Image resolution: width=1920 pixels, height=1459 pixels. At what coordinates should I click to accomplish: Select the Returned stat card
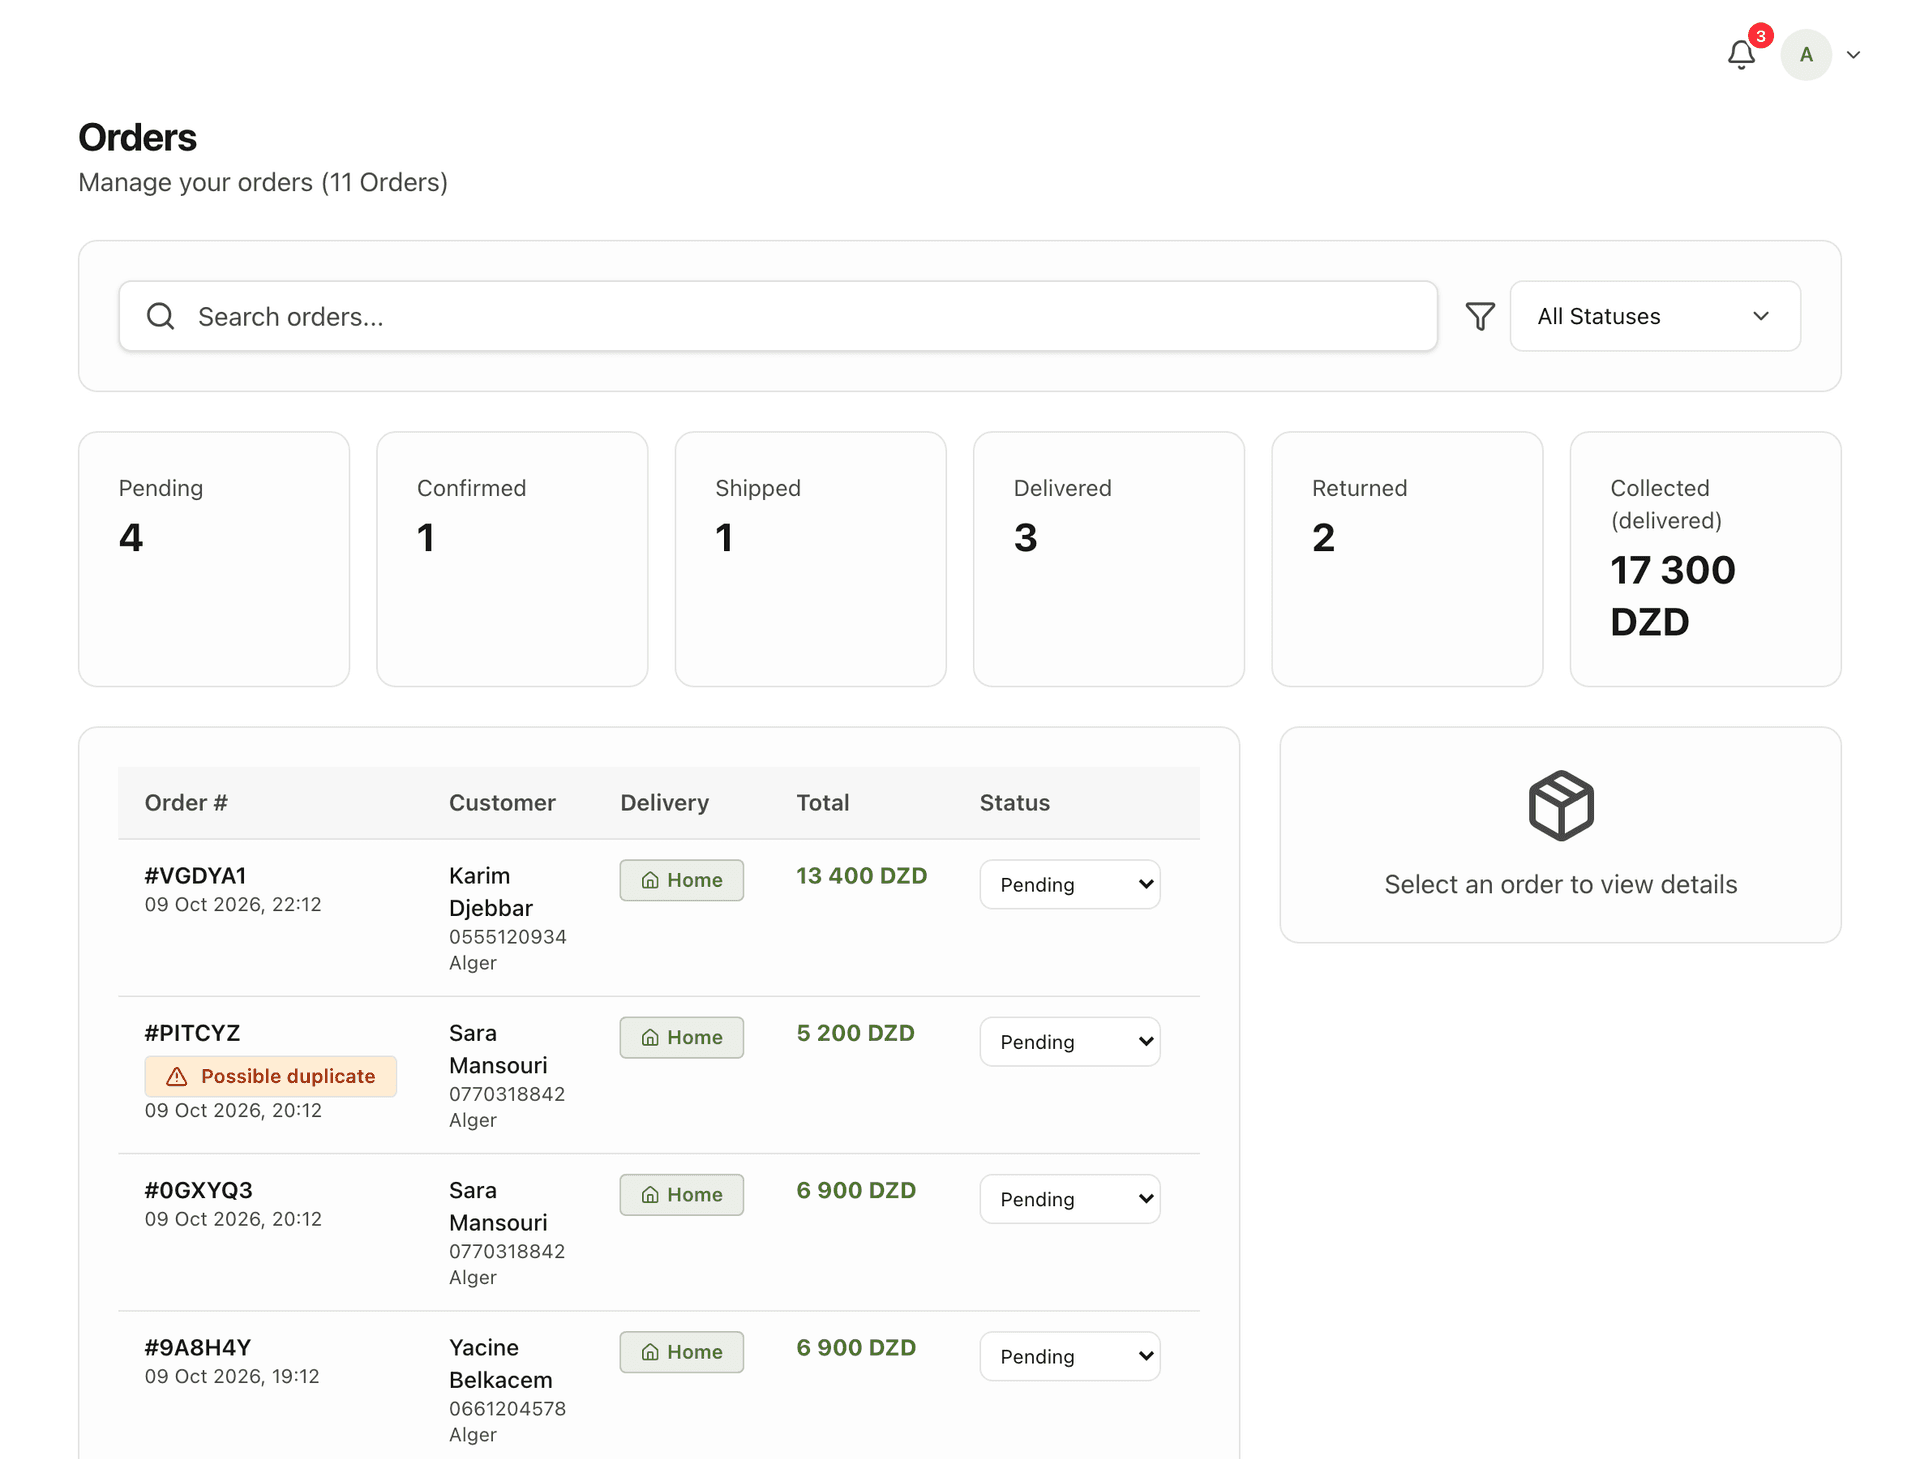pyautogui.click(x=1407, y=559)
